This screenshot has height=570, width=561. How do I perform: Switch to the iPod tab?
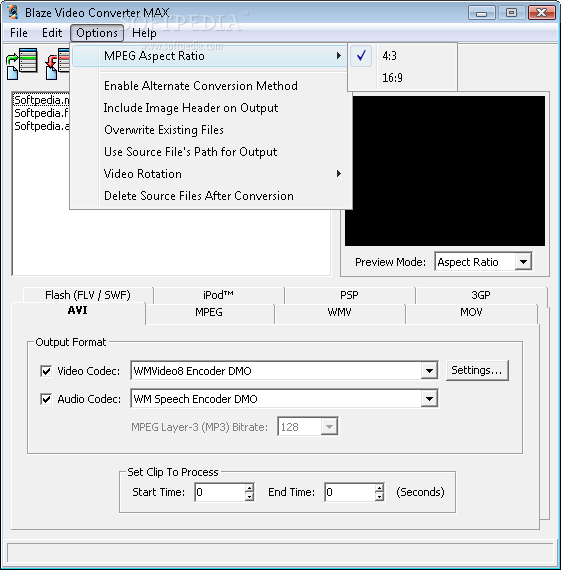219,295
